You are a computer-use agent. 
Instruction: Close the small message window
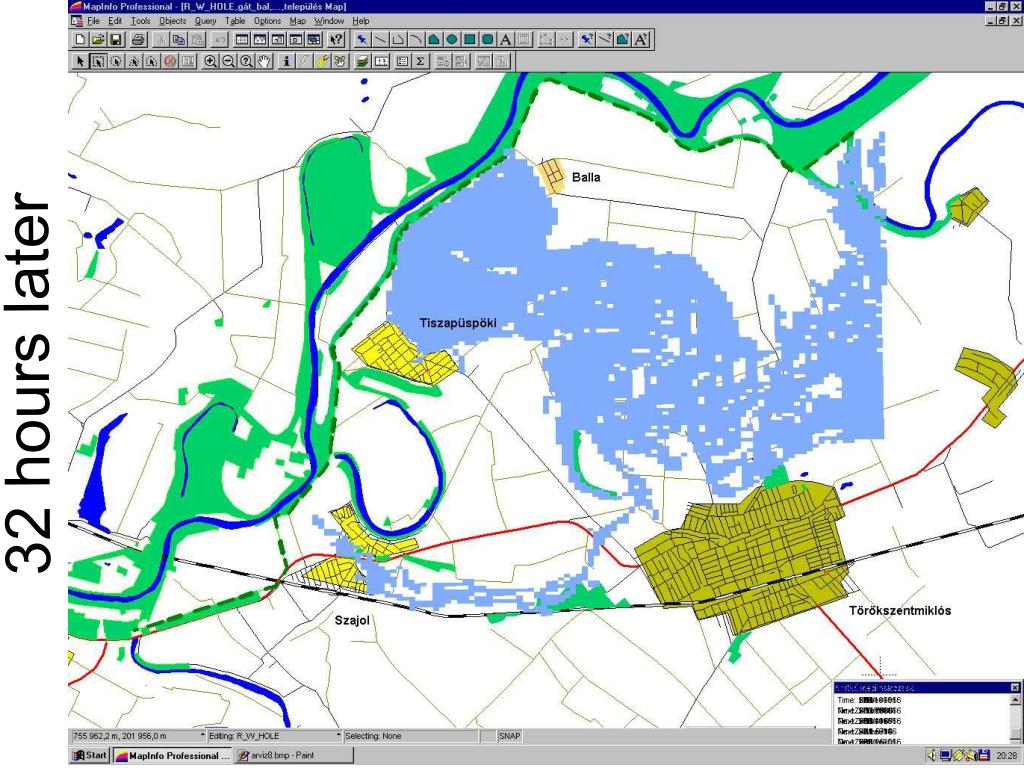click(x=1014, y=688)
